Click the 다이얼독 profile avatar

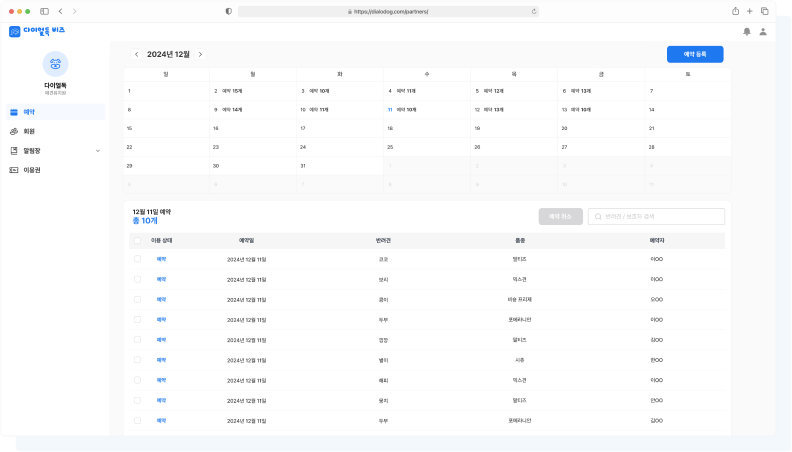[56, 64]
